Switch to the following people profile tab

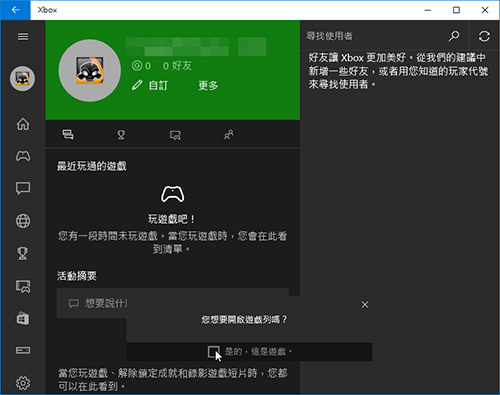click(x=229, y=135)
